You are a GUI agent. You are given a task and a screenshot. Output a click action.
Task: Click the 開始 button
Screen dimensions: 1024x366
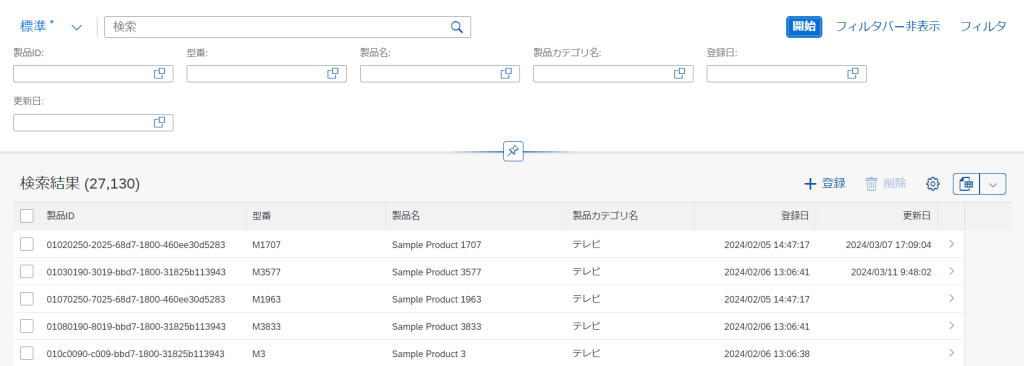(x=803, y=27)
